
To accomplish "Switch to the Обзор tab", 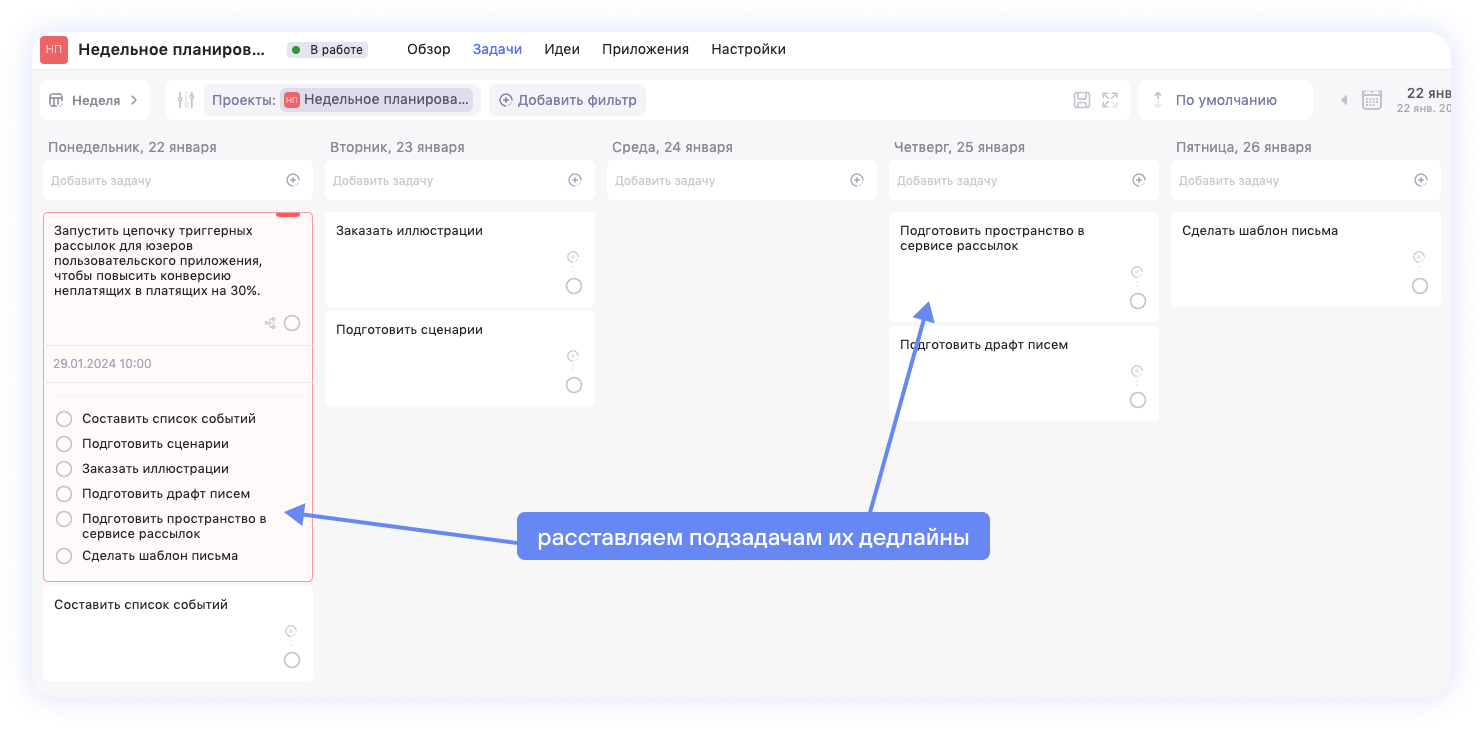I will click(x=429, y=49).
